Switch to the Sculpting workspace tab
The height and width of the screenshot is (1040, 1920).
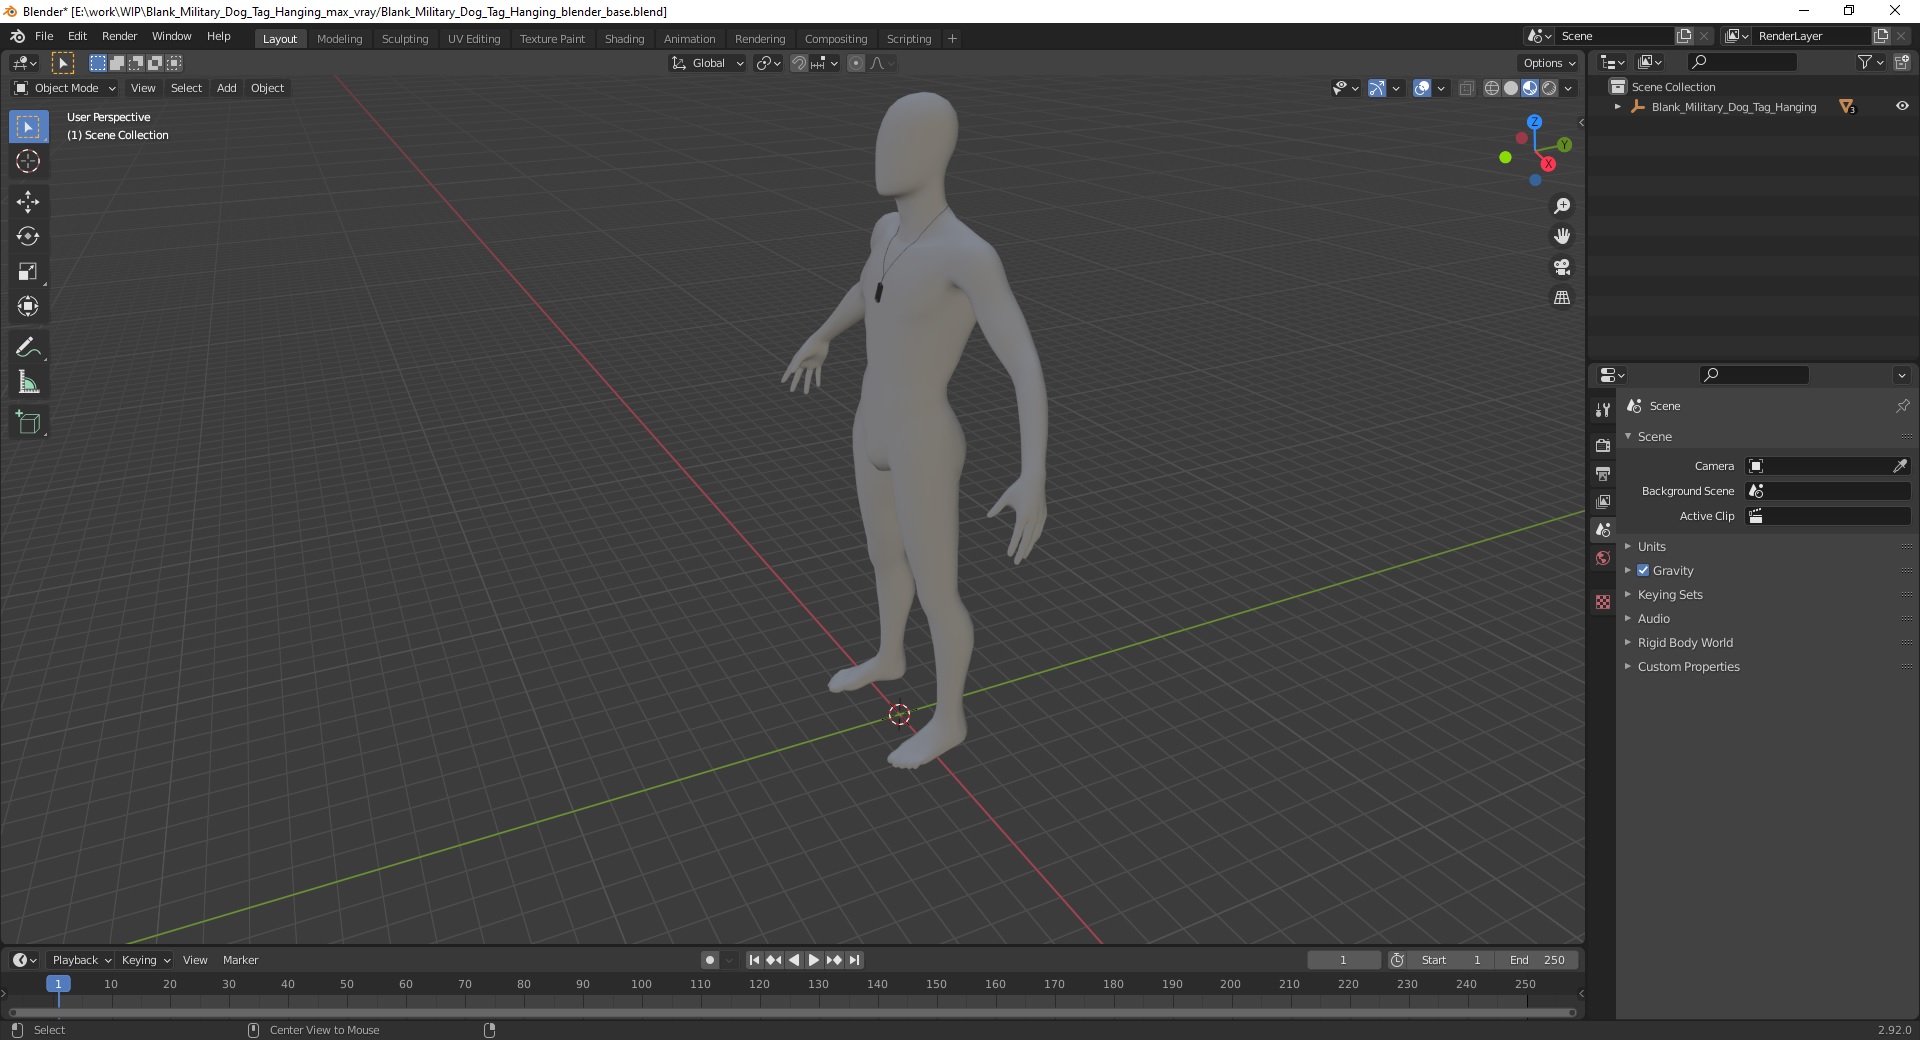[404, 39]
